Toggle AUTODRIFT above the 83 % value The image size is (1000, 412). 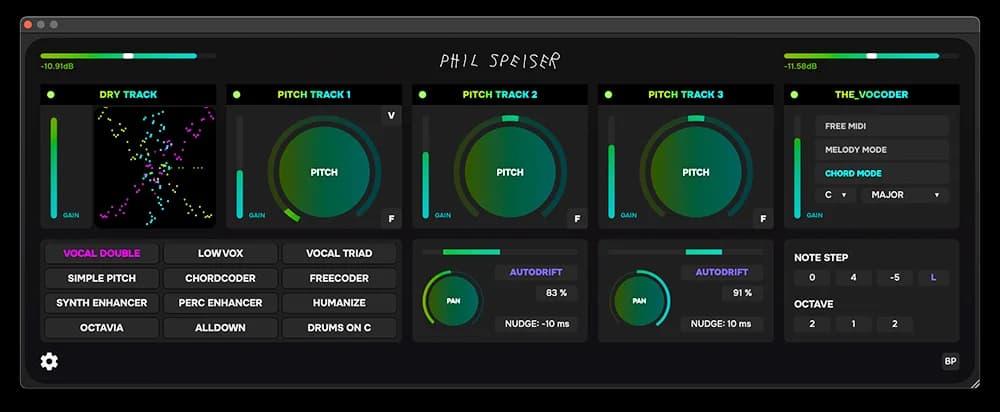pyautogui.click(x=536, y=272)
